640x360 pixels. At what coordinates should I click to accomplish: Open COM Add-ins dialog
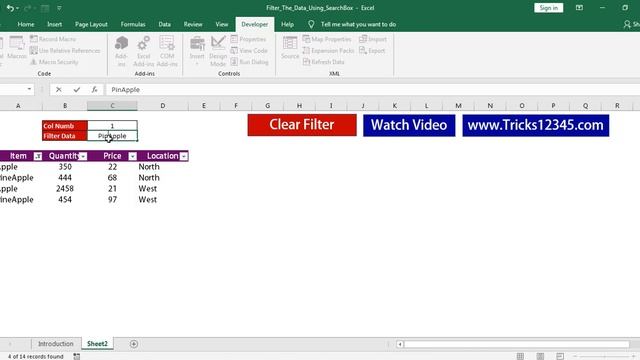[167, 51]
